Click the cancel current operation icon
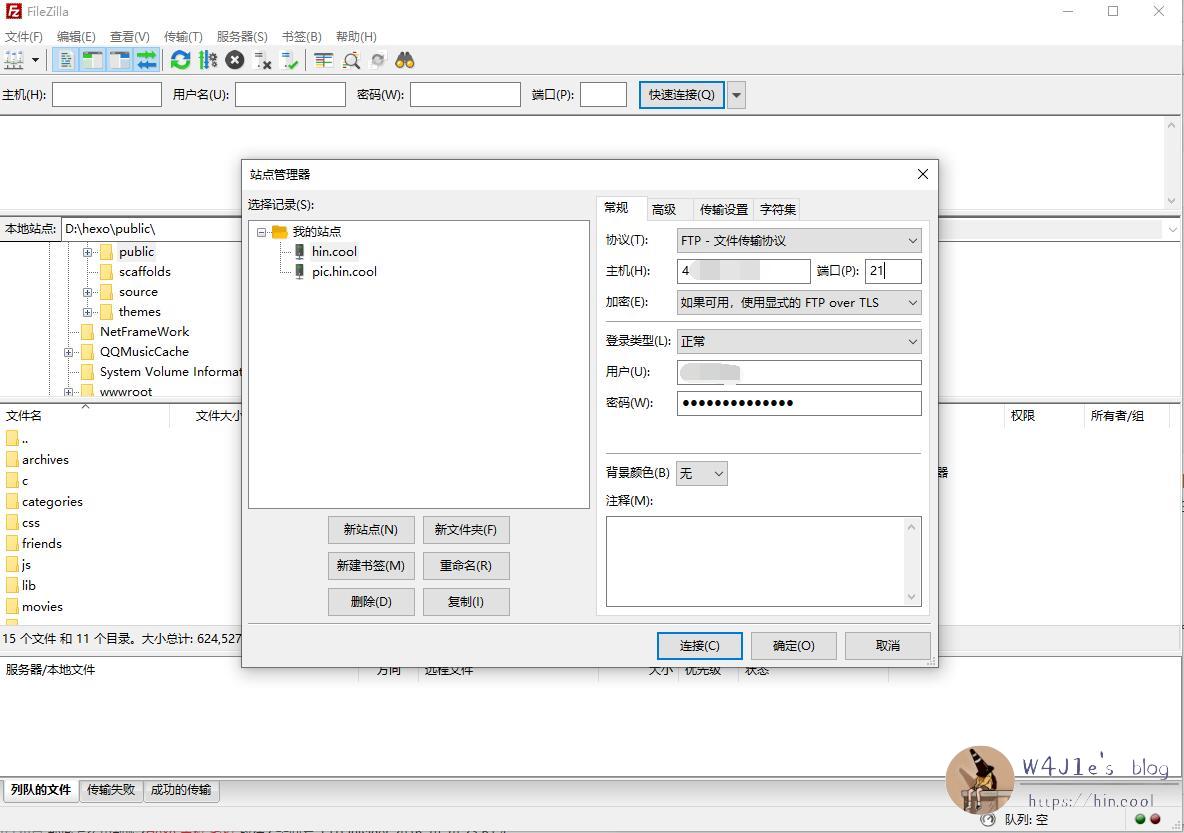1184x833 pixels. pos(235,60)
